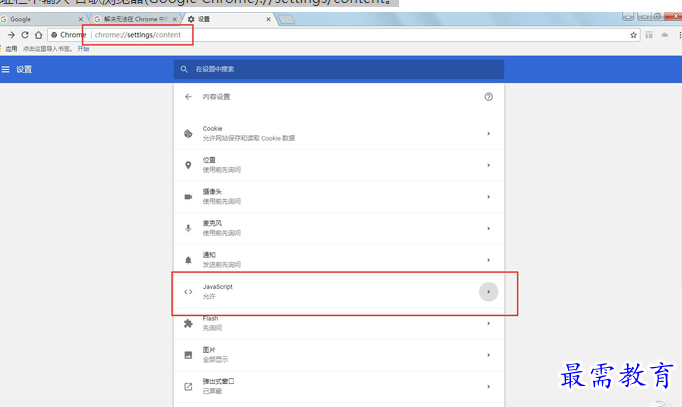Expand the 摄像头 settings arrow
The image size is (682, 407).
tap(488, 197)
